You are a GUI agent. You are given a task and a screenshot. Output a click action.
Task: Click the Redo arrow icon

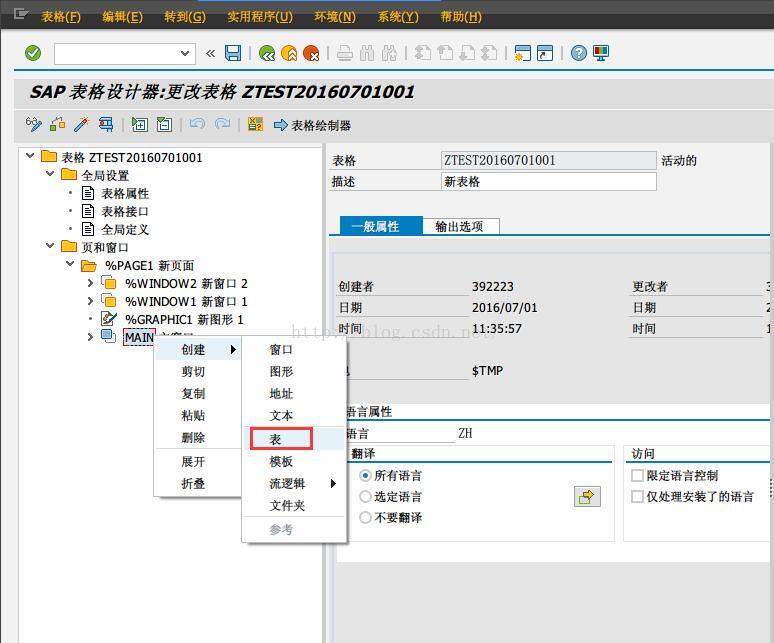point(223,124)
